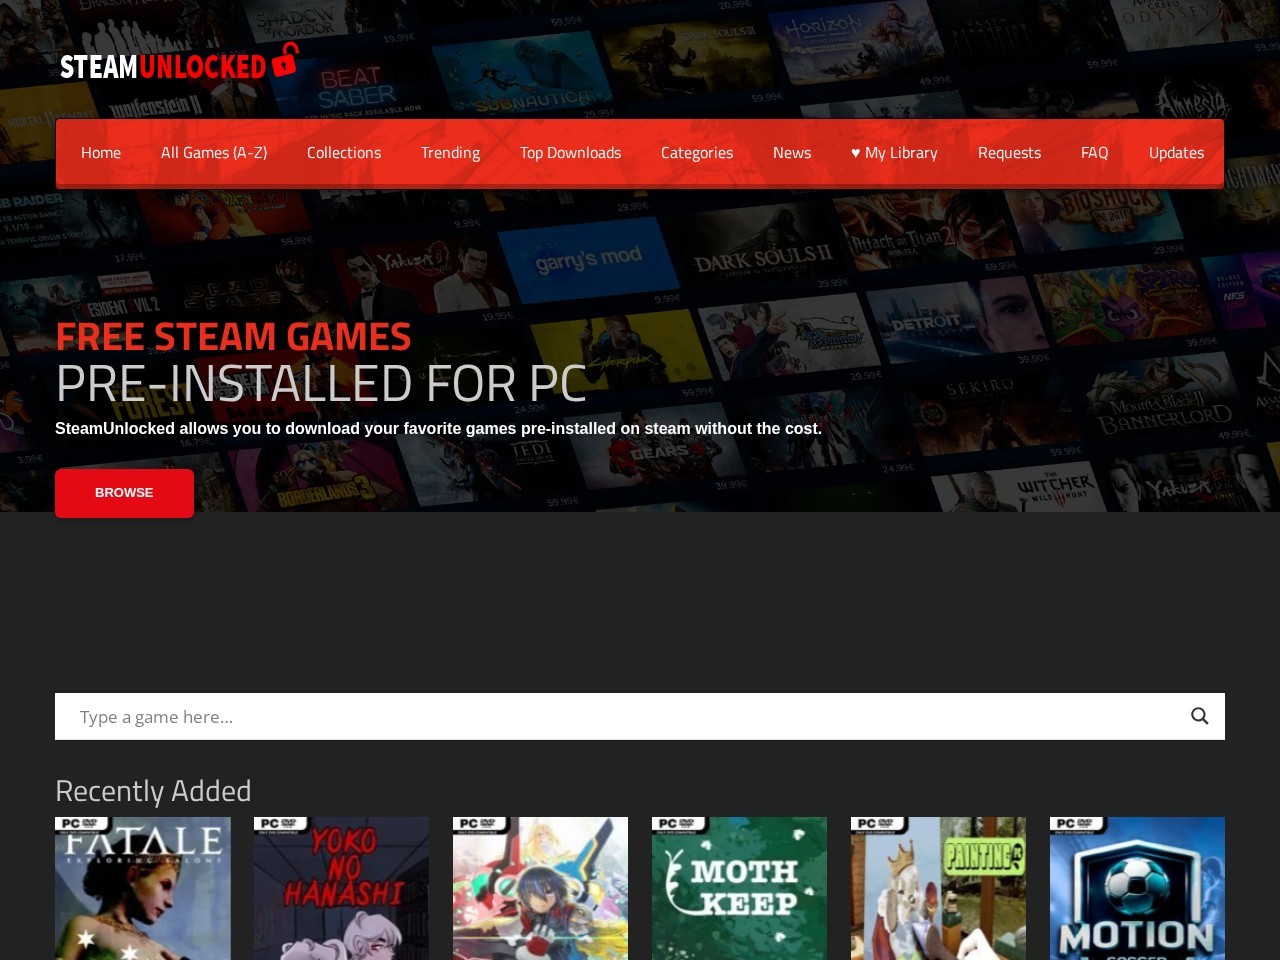1280x960 pixels.
Task: Open the Fatale game thumbnail
Action: click(143, 888)
